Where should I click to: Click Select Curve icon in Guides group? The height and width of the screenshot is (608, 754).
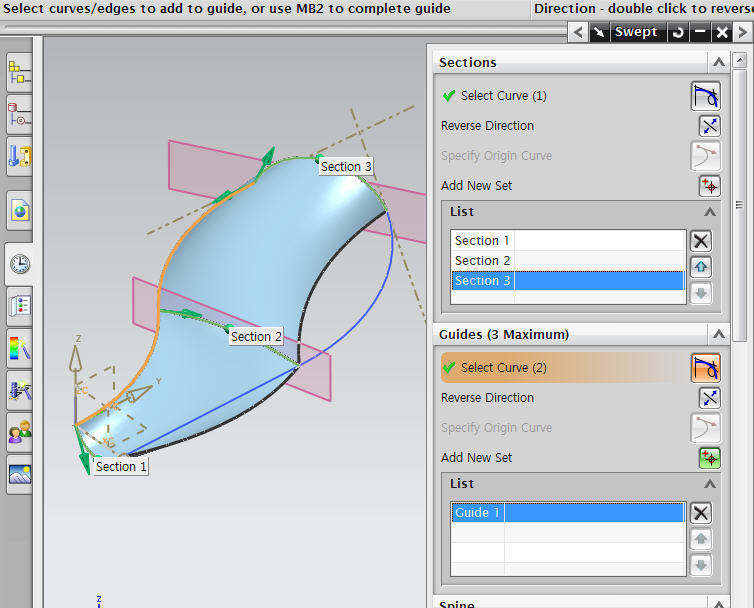[706, 368]
